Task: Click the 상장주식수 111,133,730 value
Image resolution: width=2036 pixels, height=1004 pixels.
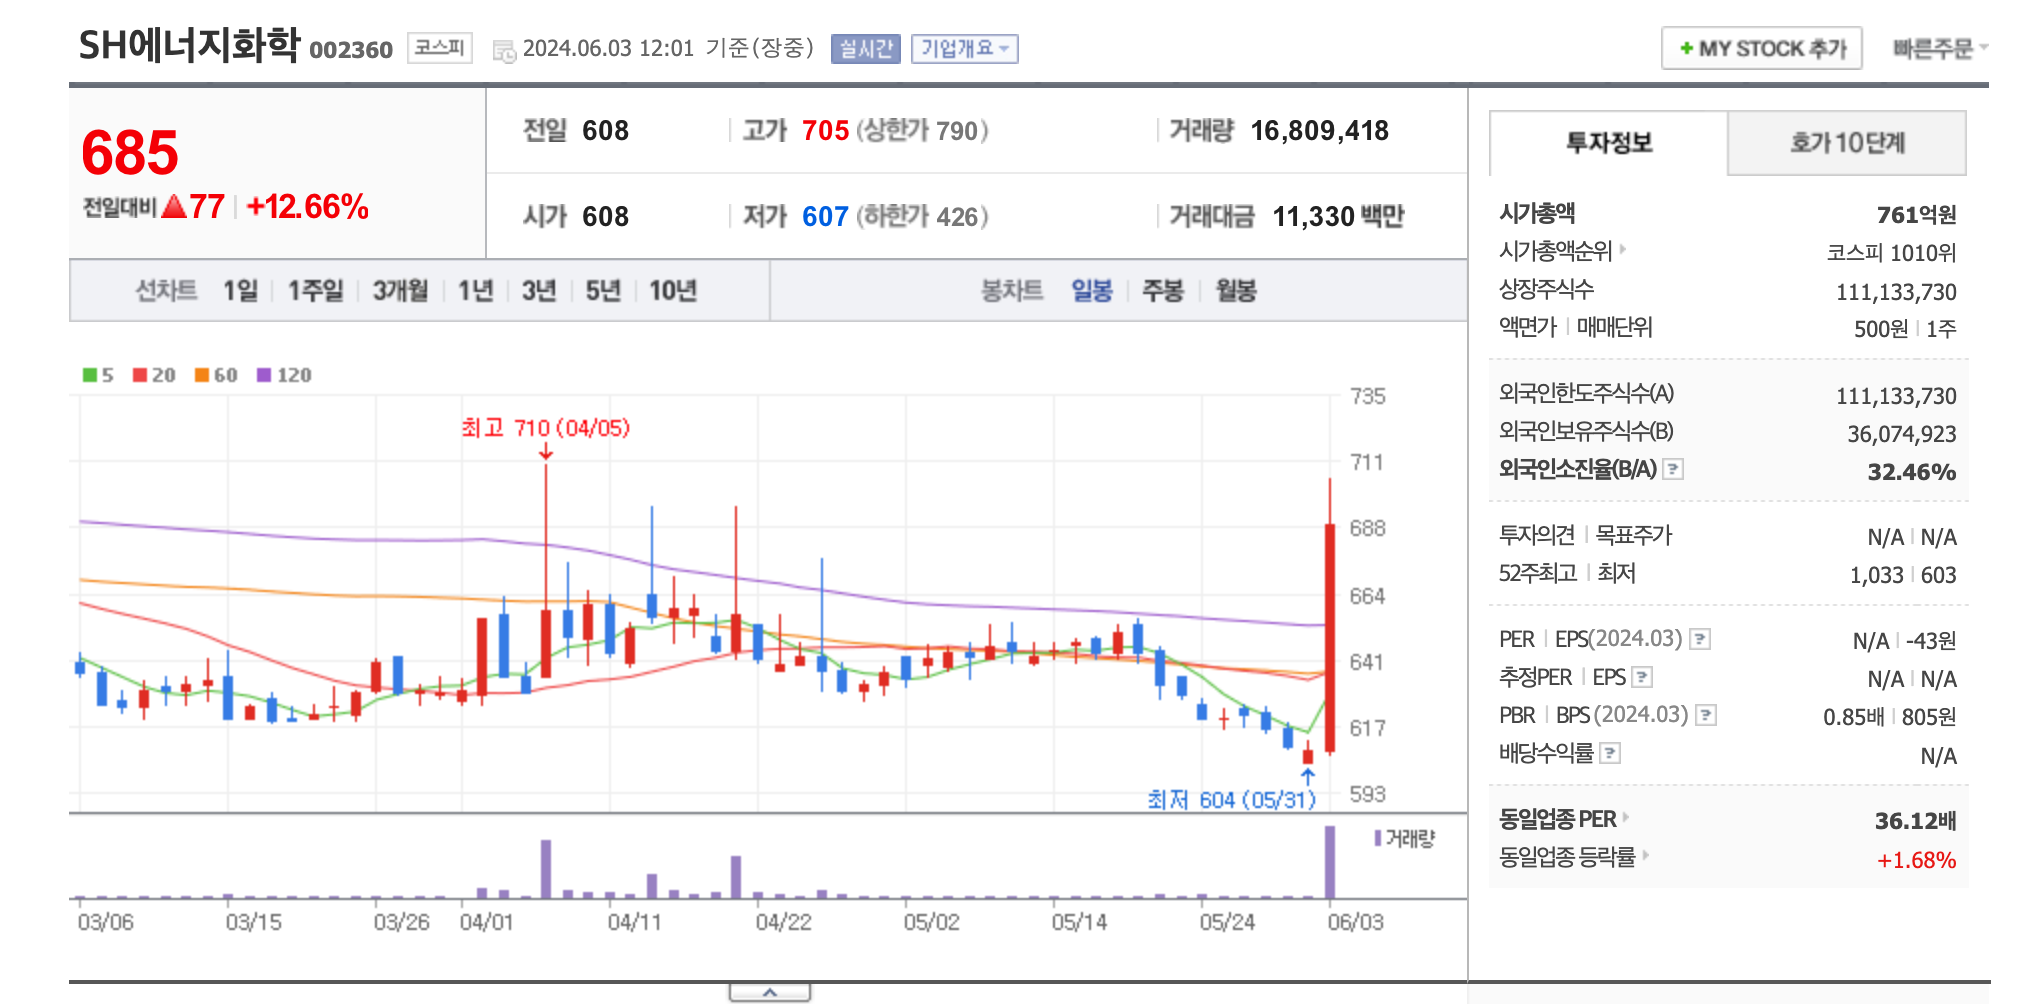Action: click(1896, 292)
